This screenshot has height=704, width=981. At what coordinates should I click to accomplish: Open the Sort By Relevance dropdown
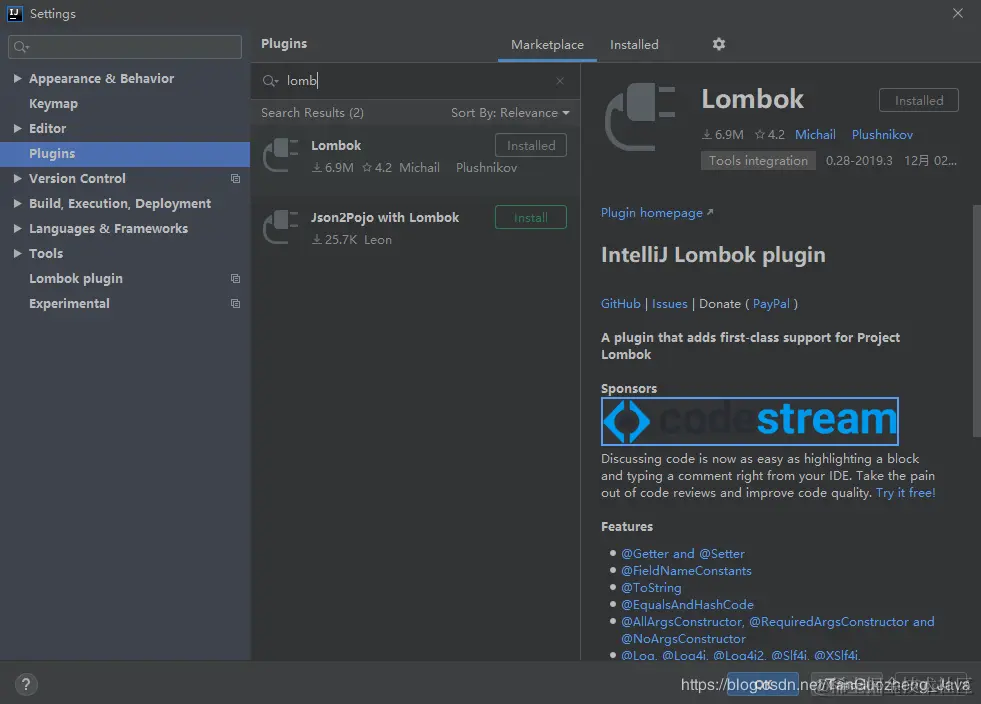point(510,113)
